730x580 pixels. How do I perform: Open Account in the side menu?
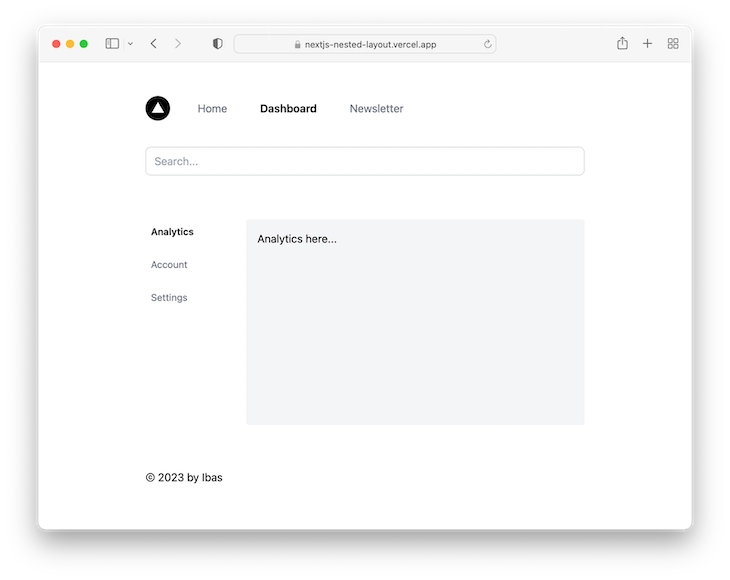pos(169,265)
